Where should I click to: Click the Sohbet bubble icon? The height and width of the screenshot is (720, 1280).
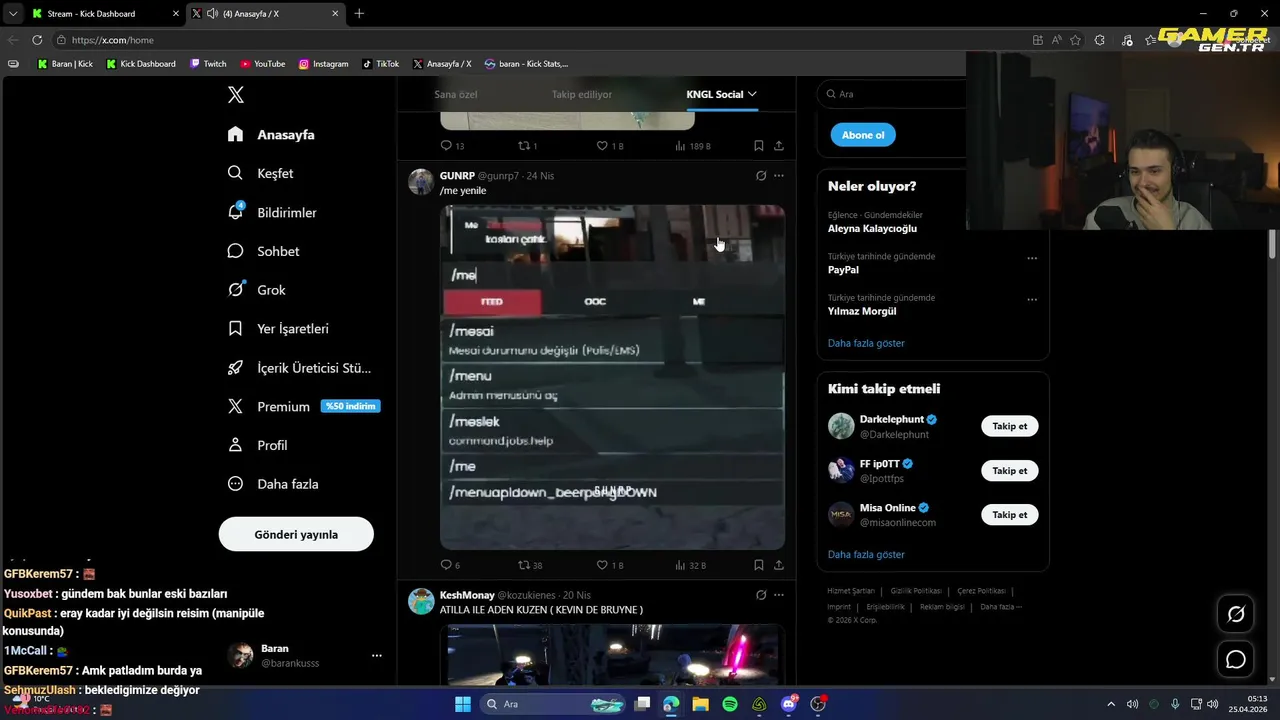[235, 251]
